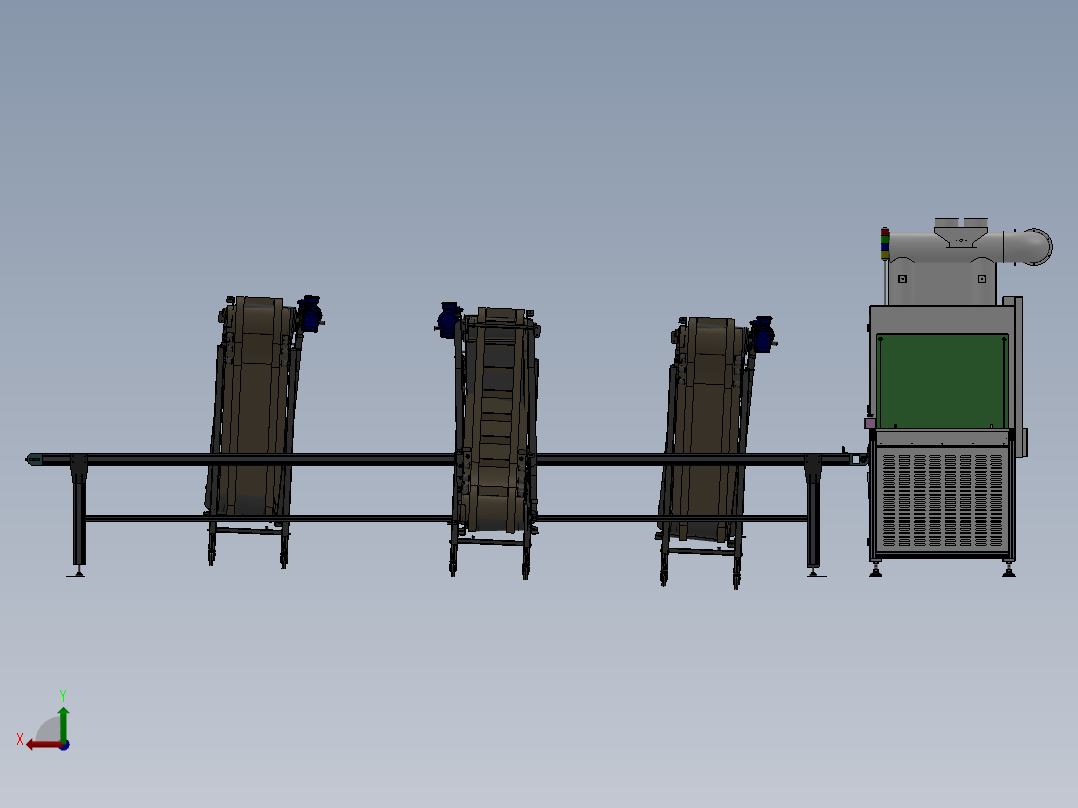The width and height of the screenshot is (1078, 808).
Task: Pick the blue motor on the right conveyor
Action: [x=762, y=334]
